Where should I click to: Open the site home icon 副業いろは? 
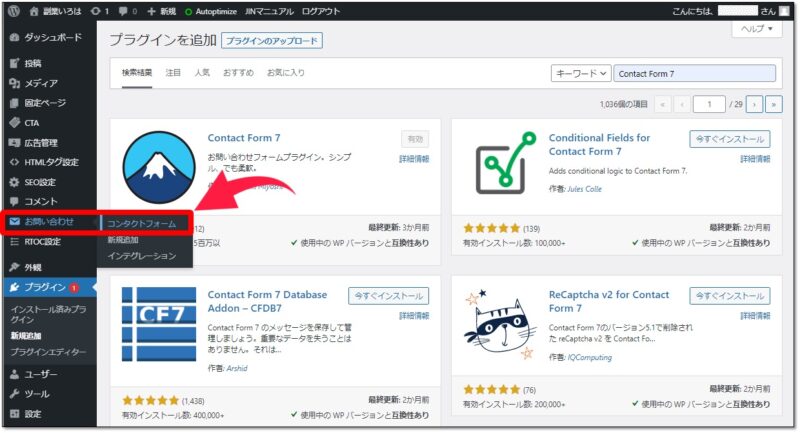55,11
